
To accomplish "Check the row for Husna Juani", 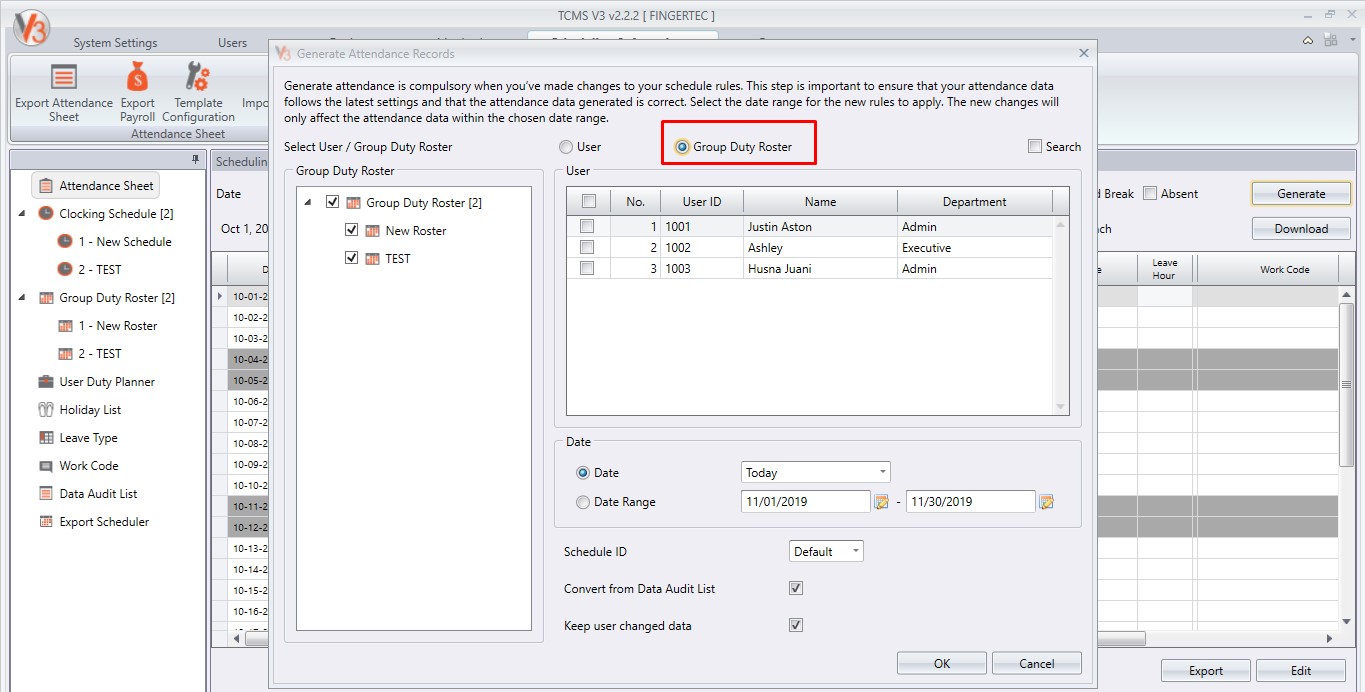I will coord(587,268).
